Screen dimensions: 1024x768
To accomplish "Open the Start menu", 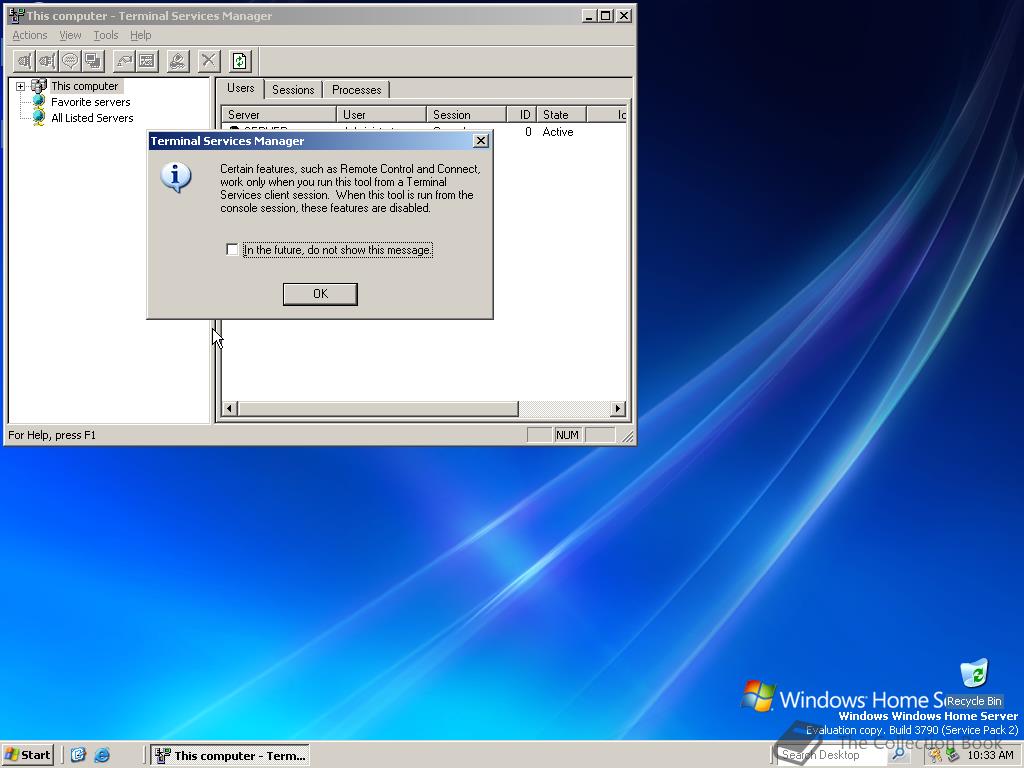I will pos(28,755).
